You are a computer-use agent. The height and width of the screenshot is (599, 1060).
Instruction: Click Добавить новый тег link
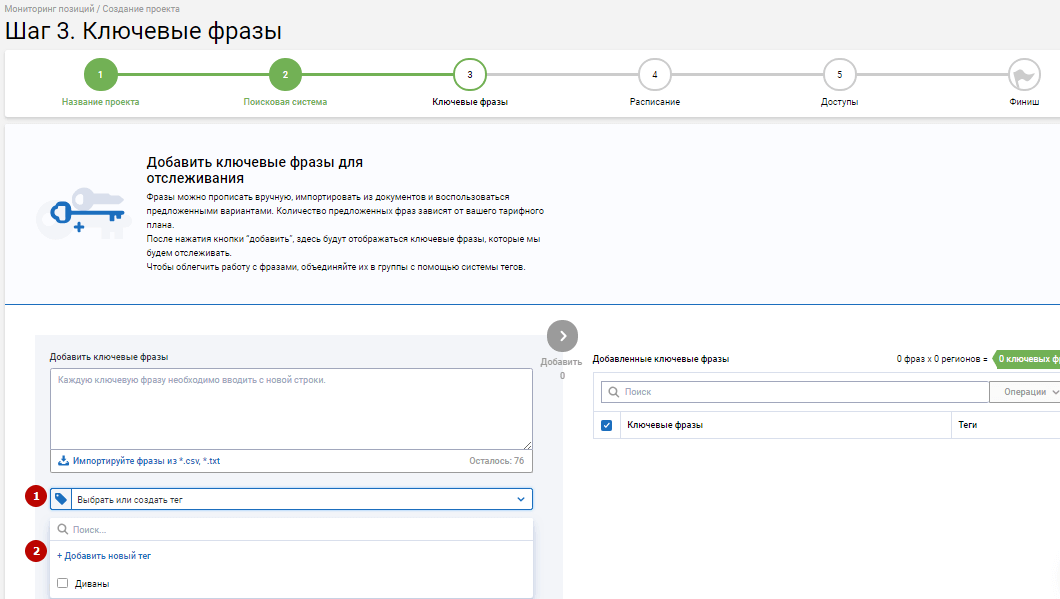(104, 555)
